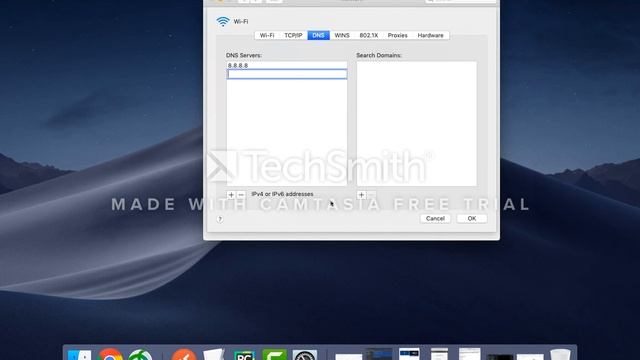Click the Wi-Fi signal icon in the dialog header

[223, 21]
